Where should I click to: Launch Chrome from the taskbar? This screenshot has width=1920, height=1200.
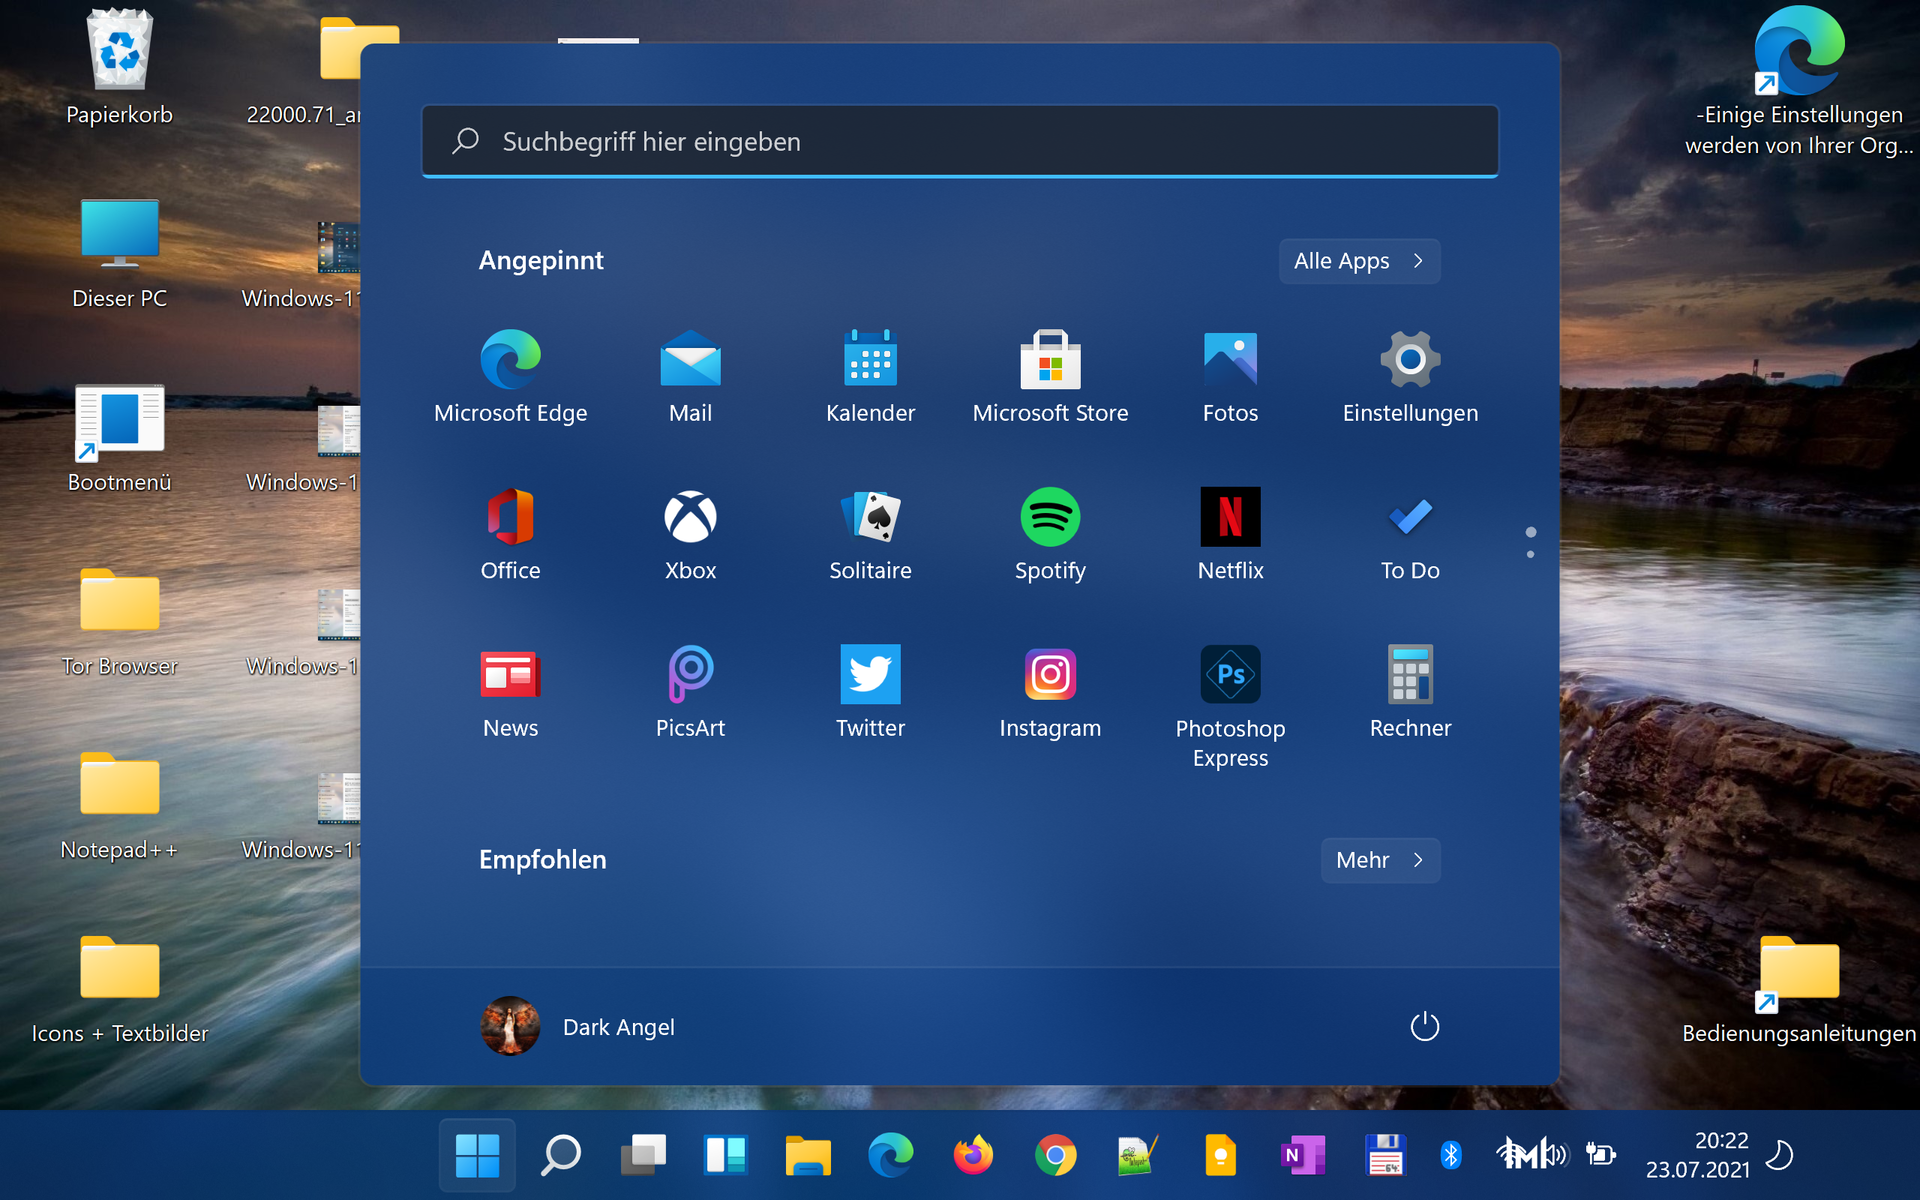coord(1055,1155)
